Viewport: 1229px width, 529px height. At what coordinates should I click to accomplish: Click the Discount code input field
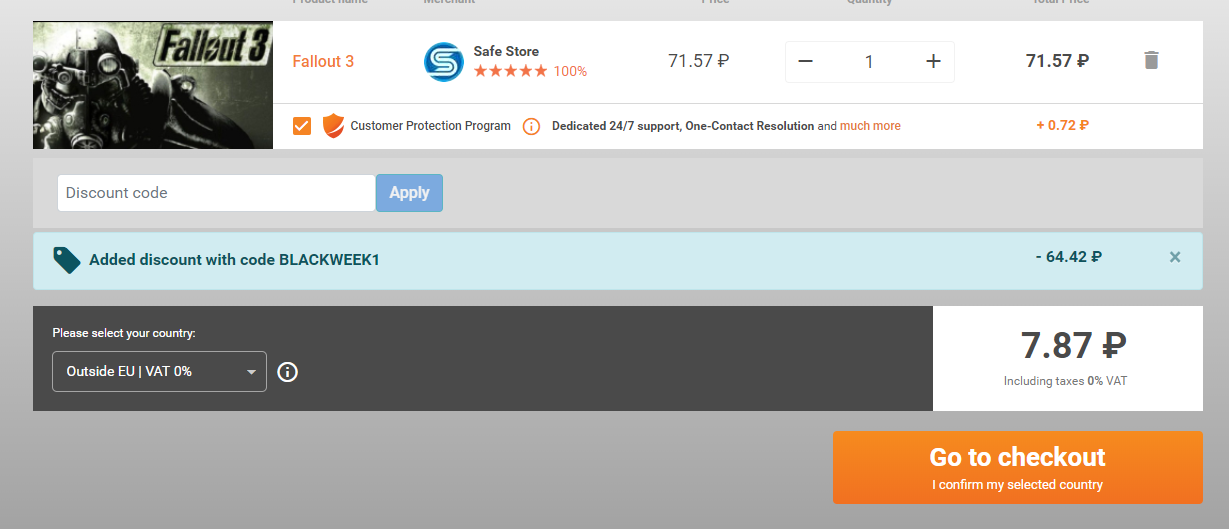[216, 193]
